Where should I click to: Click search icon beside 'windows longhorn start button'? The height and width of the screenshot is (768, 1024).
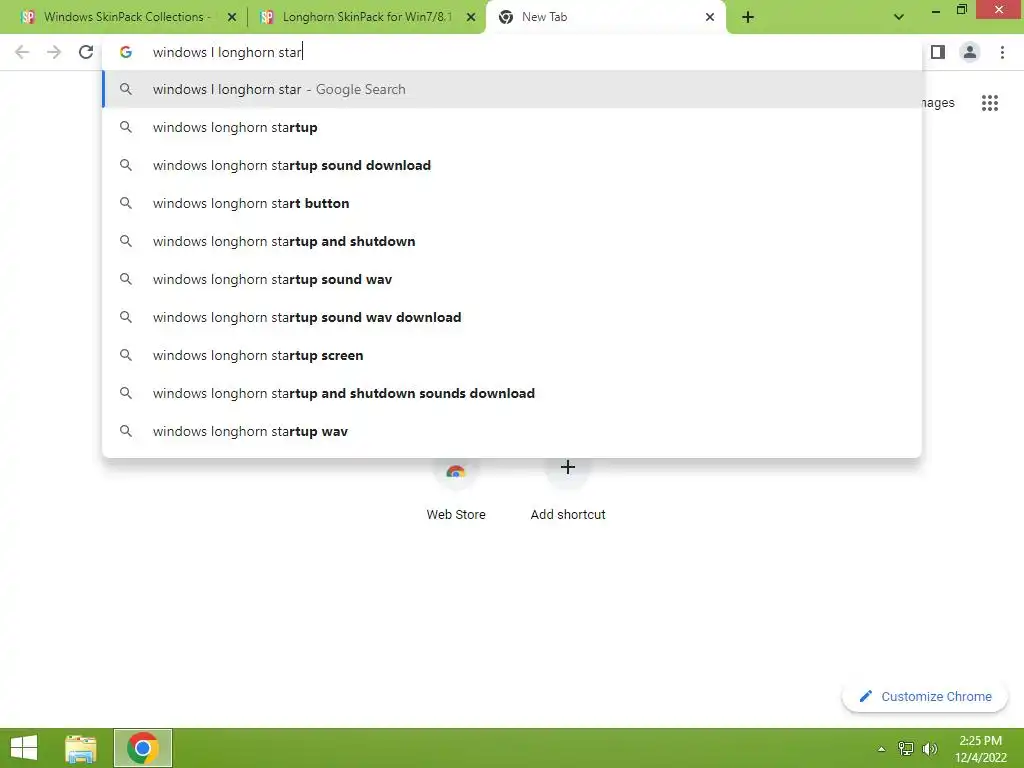coord(126,203)
